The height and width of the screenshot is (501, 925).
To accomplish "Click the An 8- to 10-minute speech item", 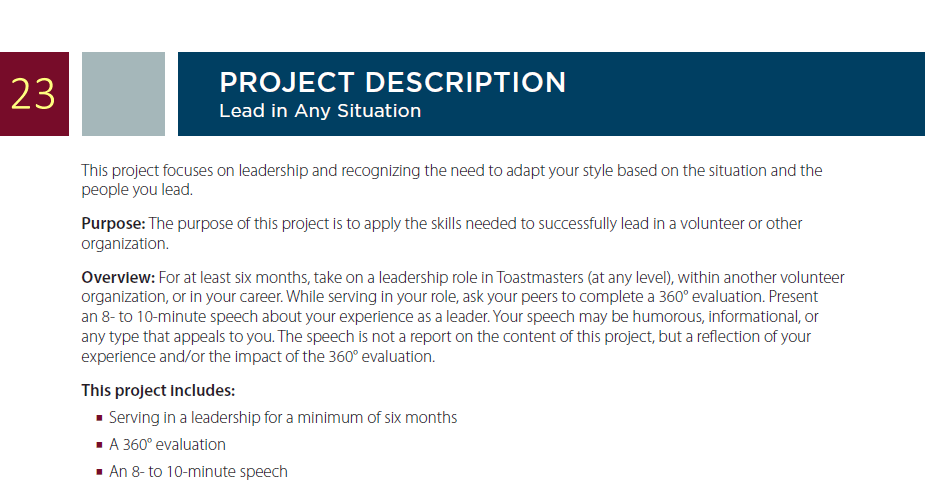I will click(198, 471).
